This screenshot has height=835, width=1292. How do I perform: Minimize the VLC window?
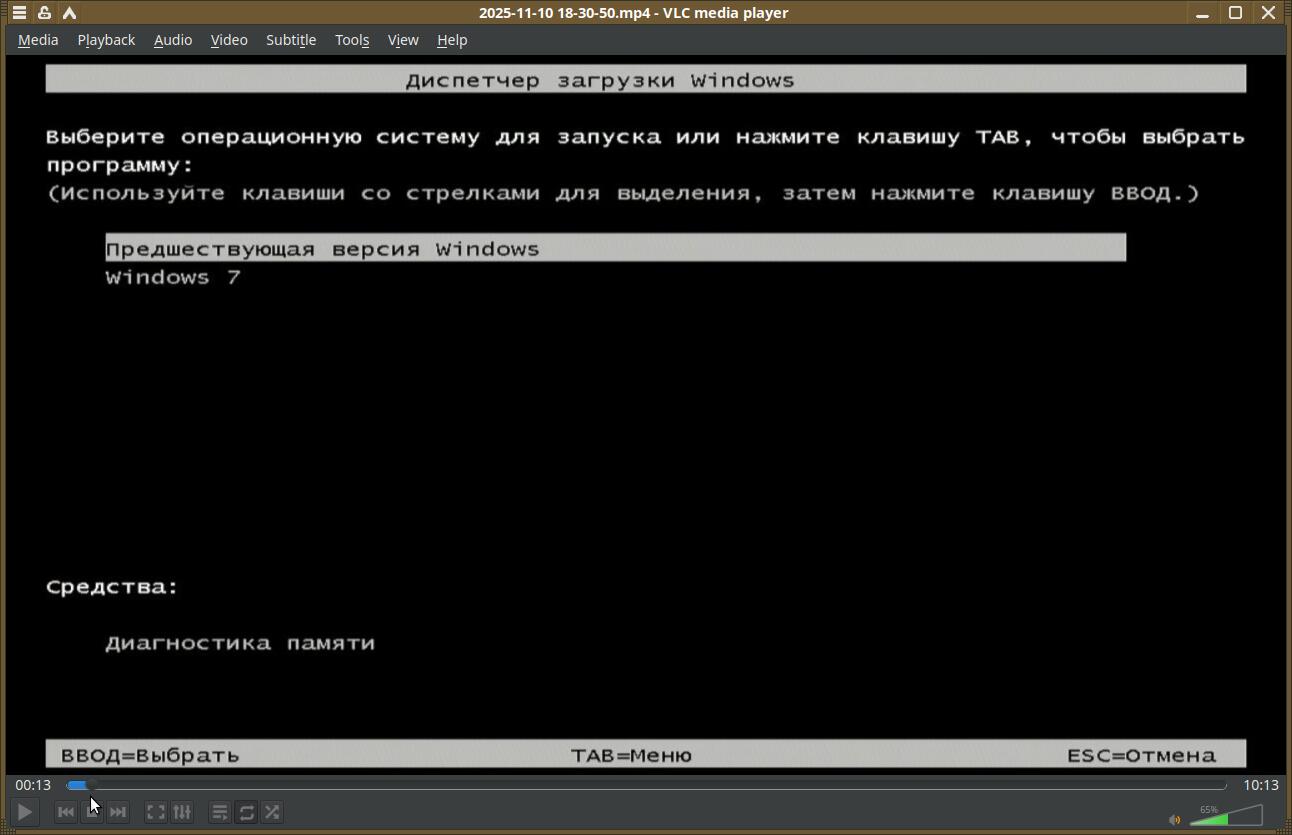coord(1202,13)
